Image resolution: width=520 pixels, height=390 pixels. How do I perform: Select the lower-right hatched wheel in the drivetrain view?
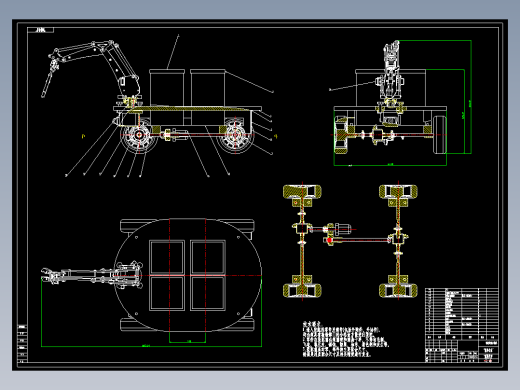click(x=398, y=290)
